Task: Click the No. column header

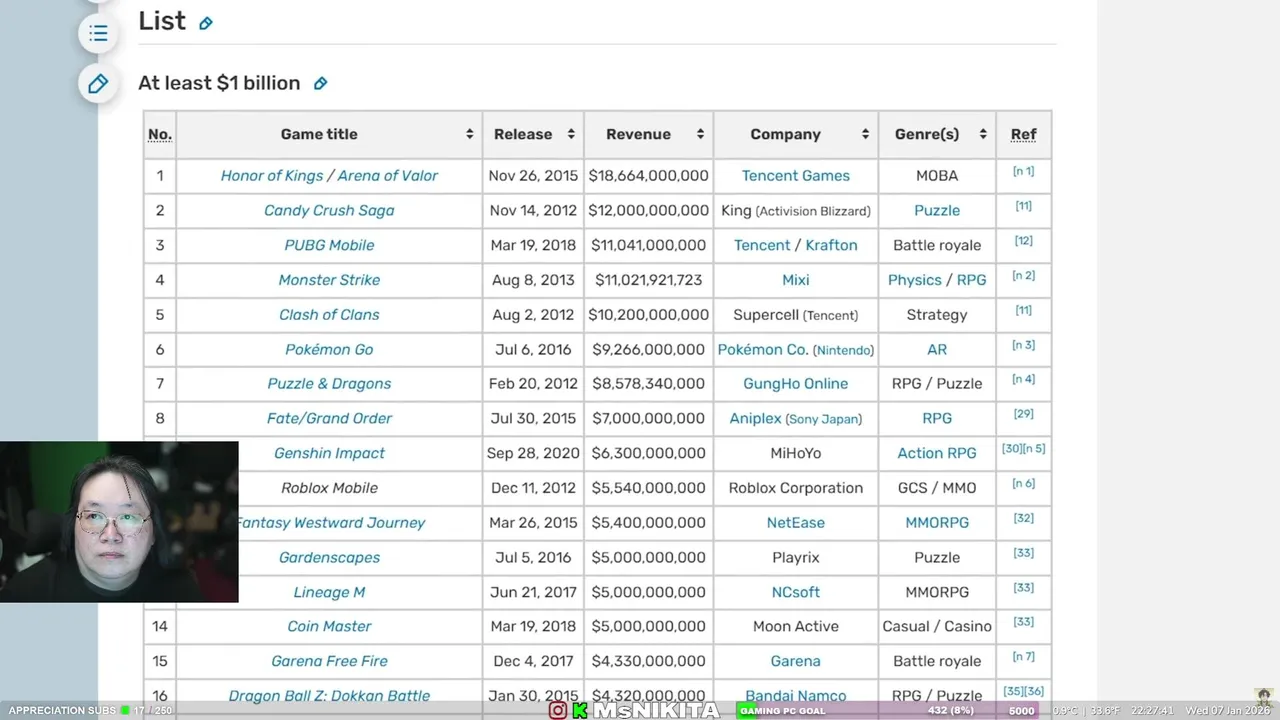Action: (x=160, y=134)
